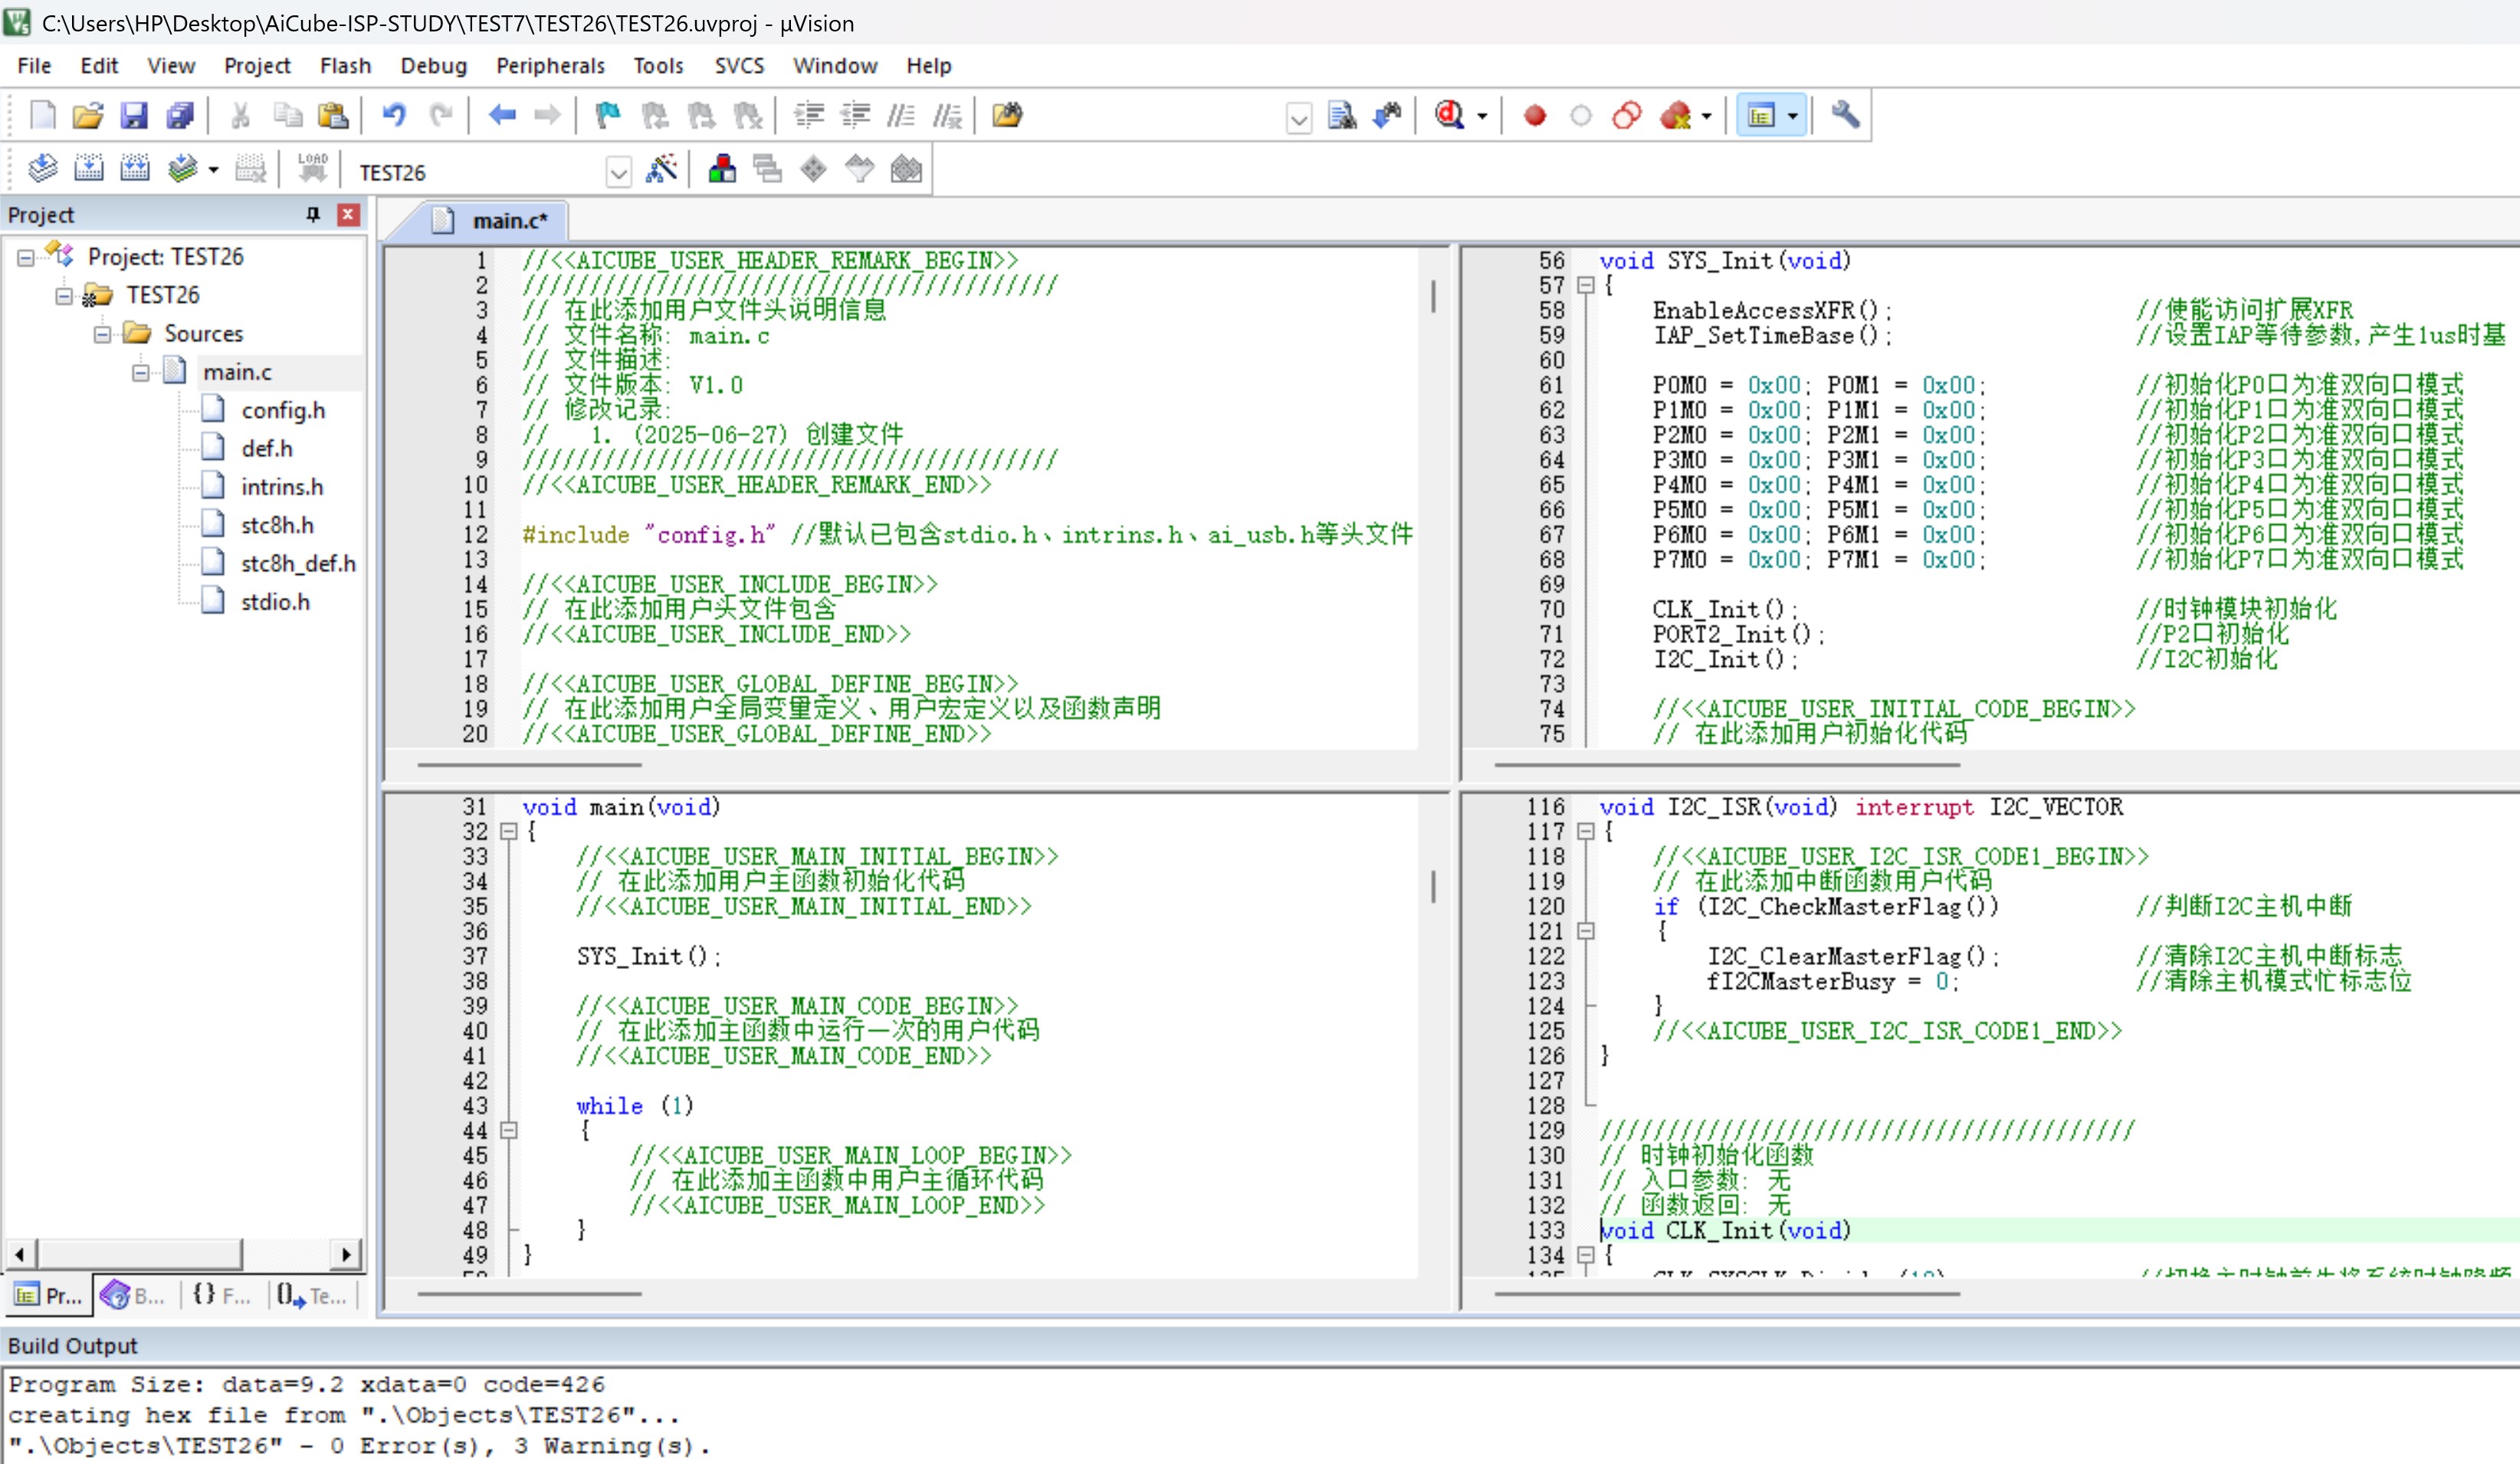Uncomment the selected lines
This screenshot has height=1464, width=2520.
point(946,116)
